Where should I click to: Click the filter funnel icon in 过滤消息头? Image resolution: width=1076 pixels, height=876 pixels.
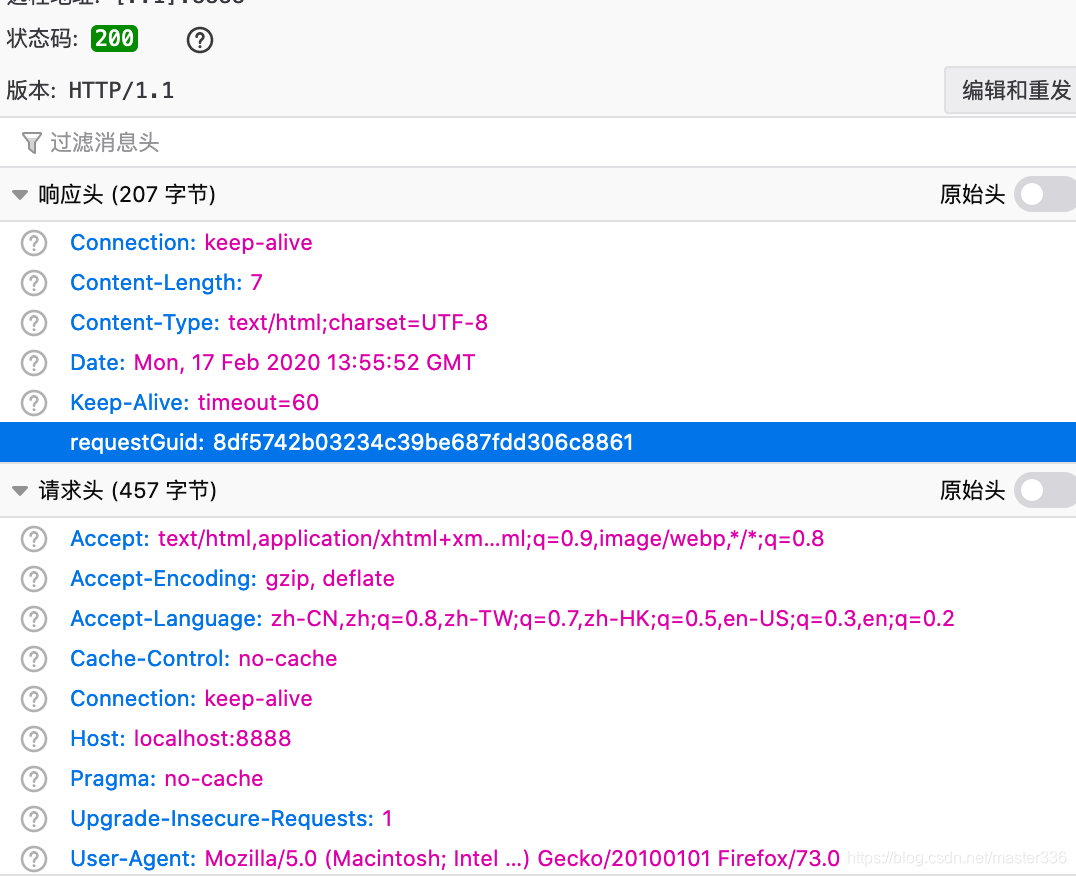pos(34,143)
